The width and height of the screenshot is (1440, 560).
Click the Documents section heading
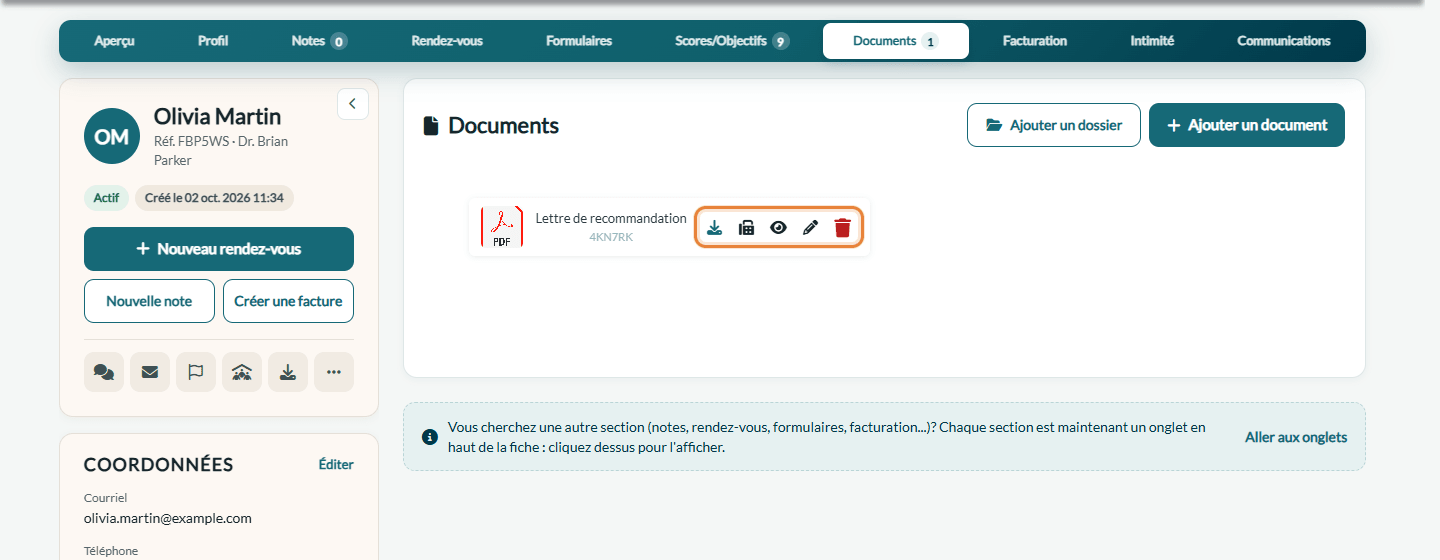(x=503, y=126)
